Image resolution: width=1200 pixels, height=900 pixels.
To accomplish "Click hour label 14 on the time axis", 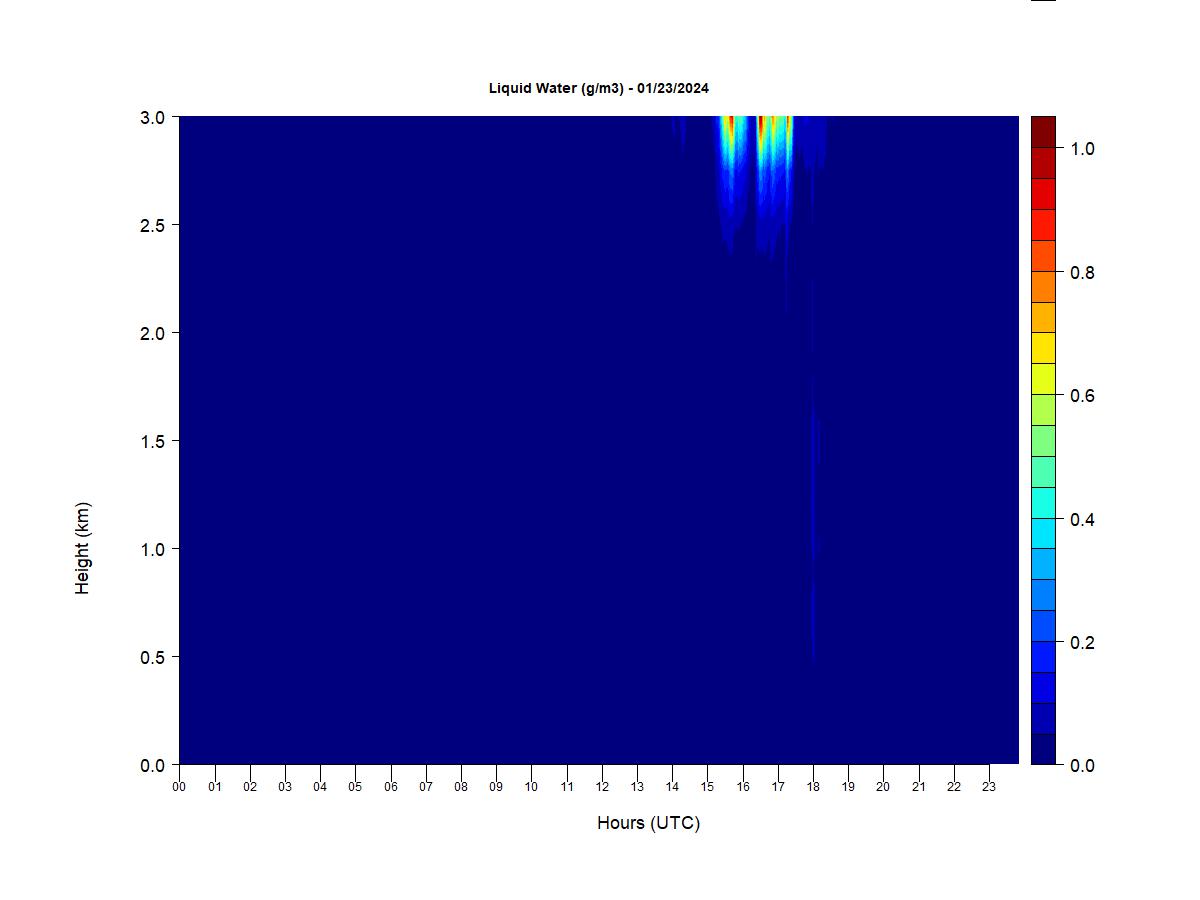I will tap(672, 787).
